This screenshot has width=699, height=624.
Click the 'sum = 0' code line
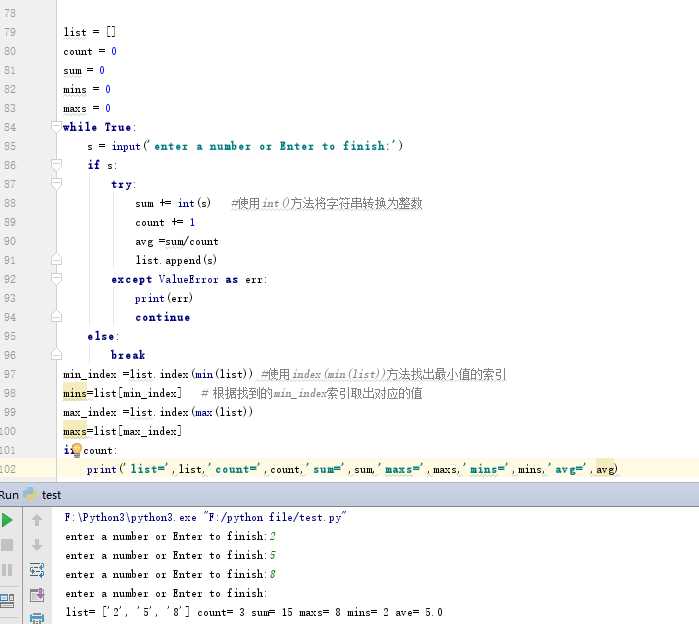[x=84, y=70]
